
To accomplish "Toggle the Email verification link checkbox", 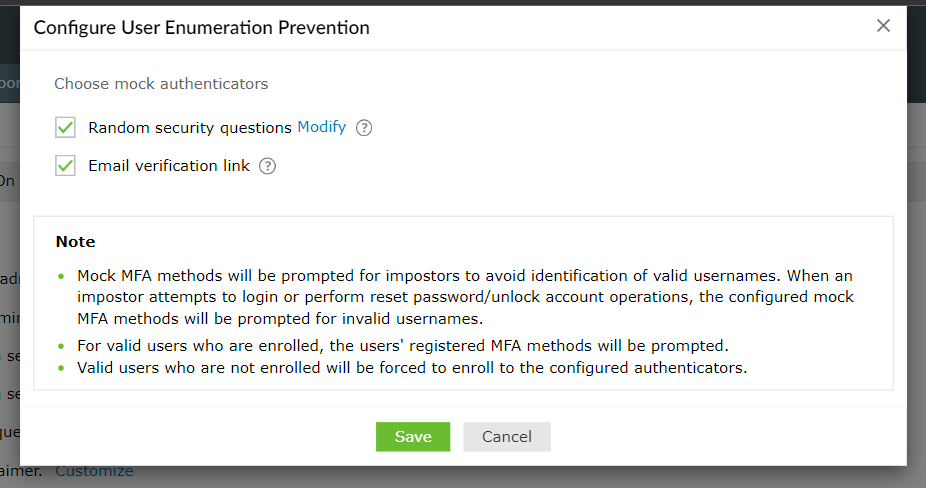I will [66, 166].
